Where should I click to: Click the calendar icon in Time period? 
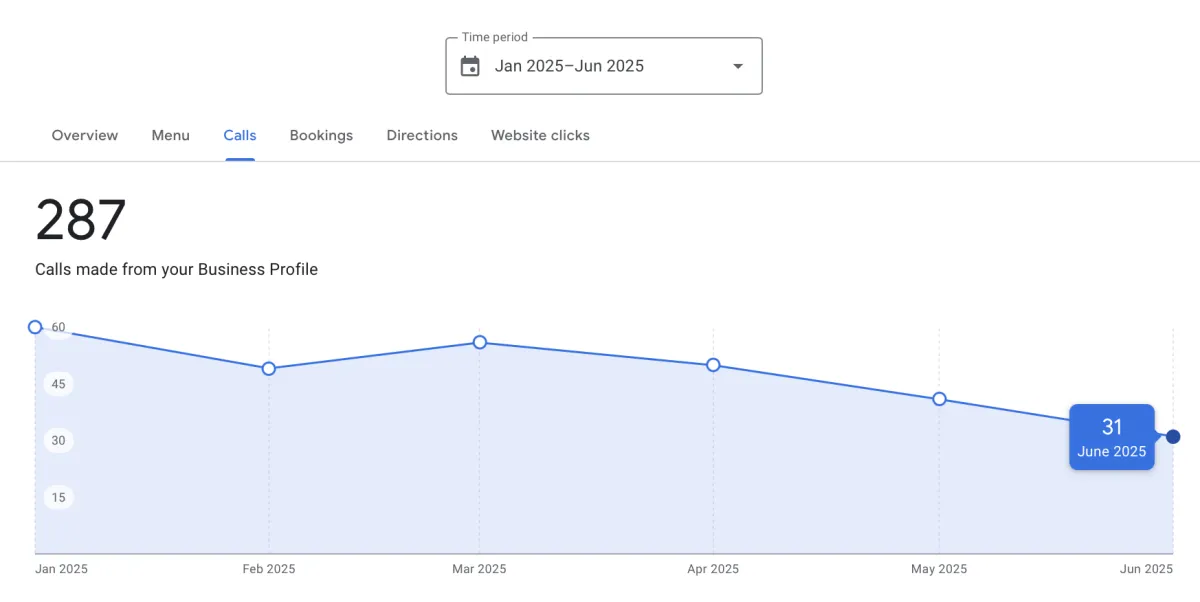[x=470, y=66]
